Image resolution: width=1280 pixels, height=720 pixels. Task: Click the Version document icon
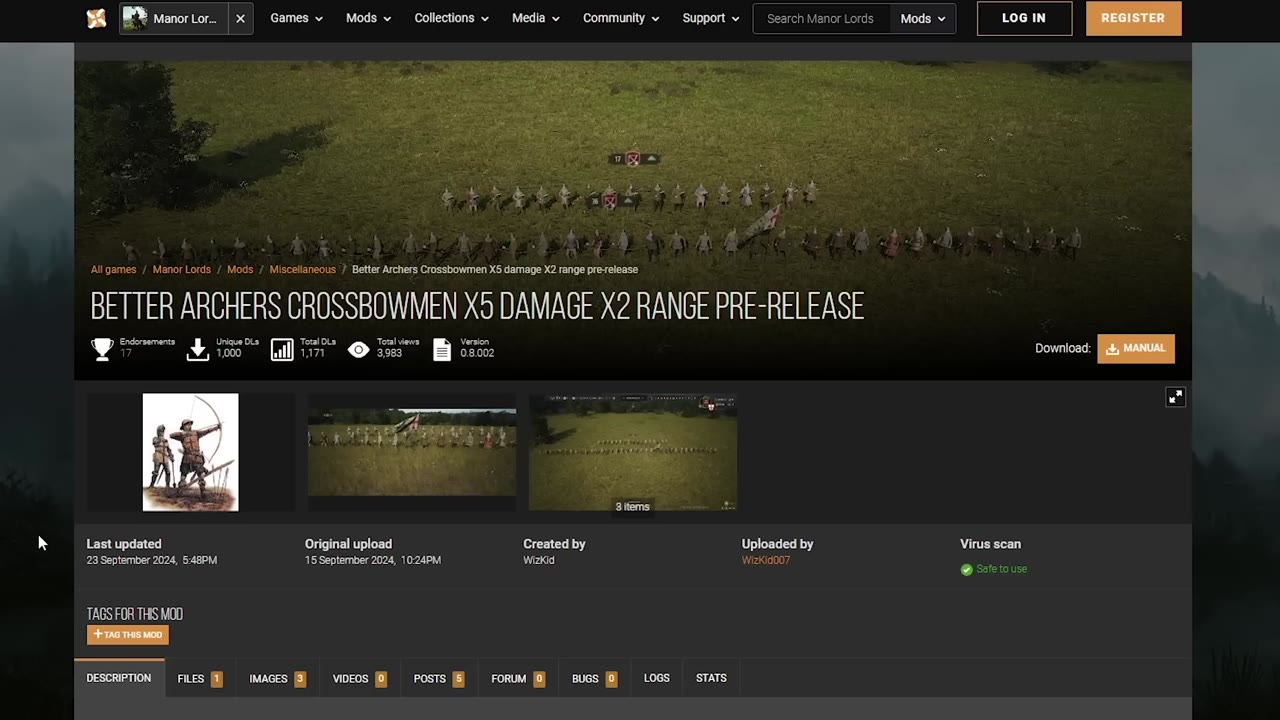[x=442, y=349]
